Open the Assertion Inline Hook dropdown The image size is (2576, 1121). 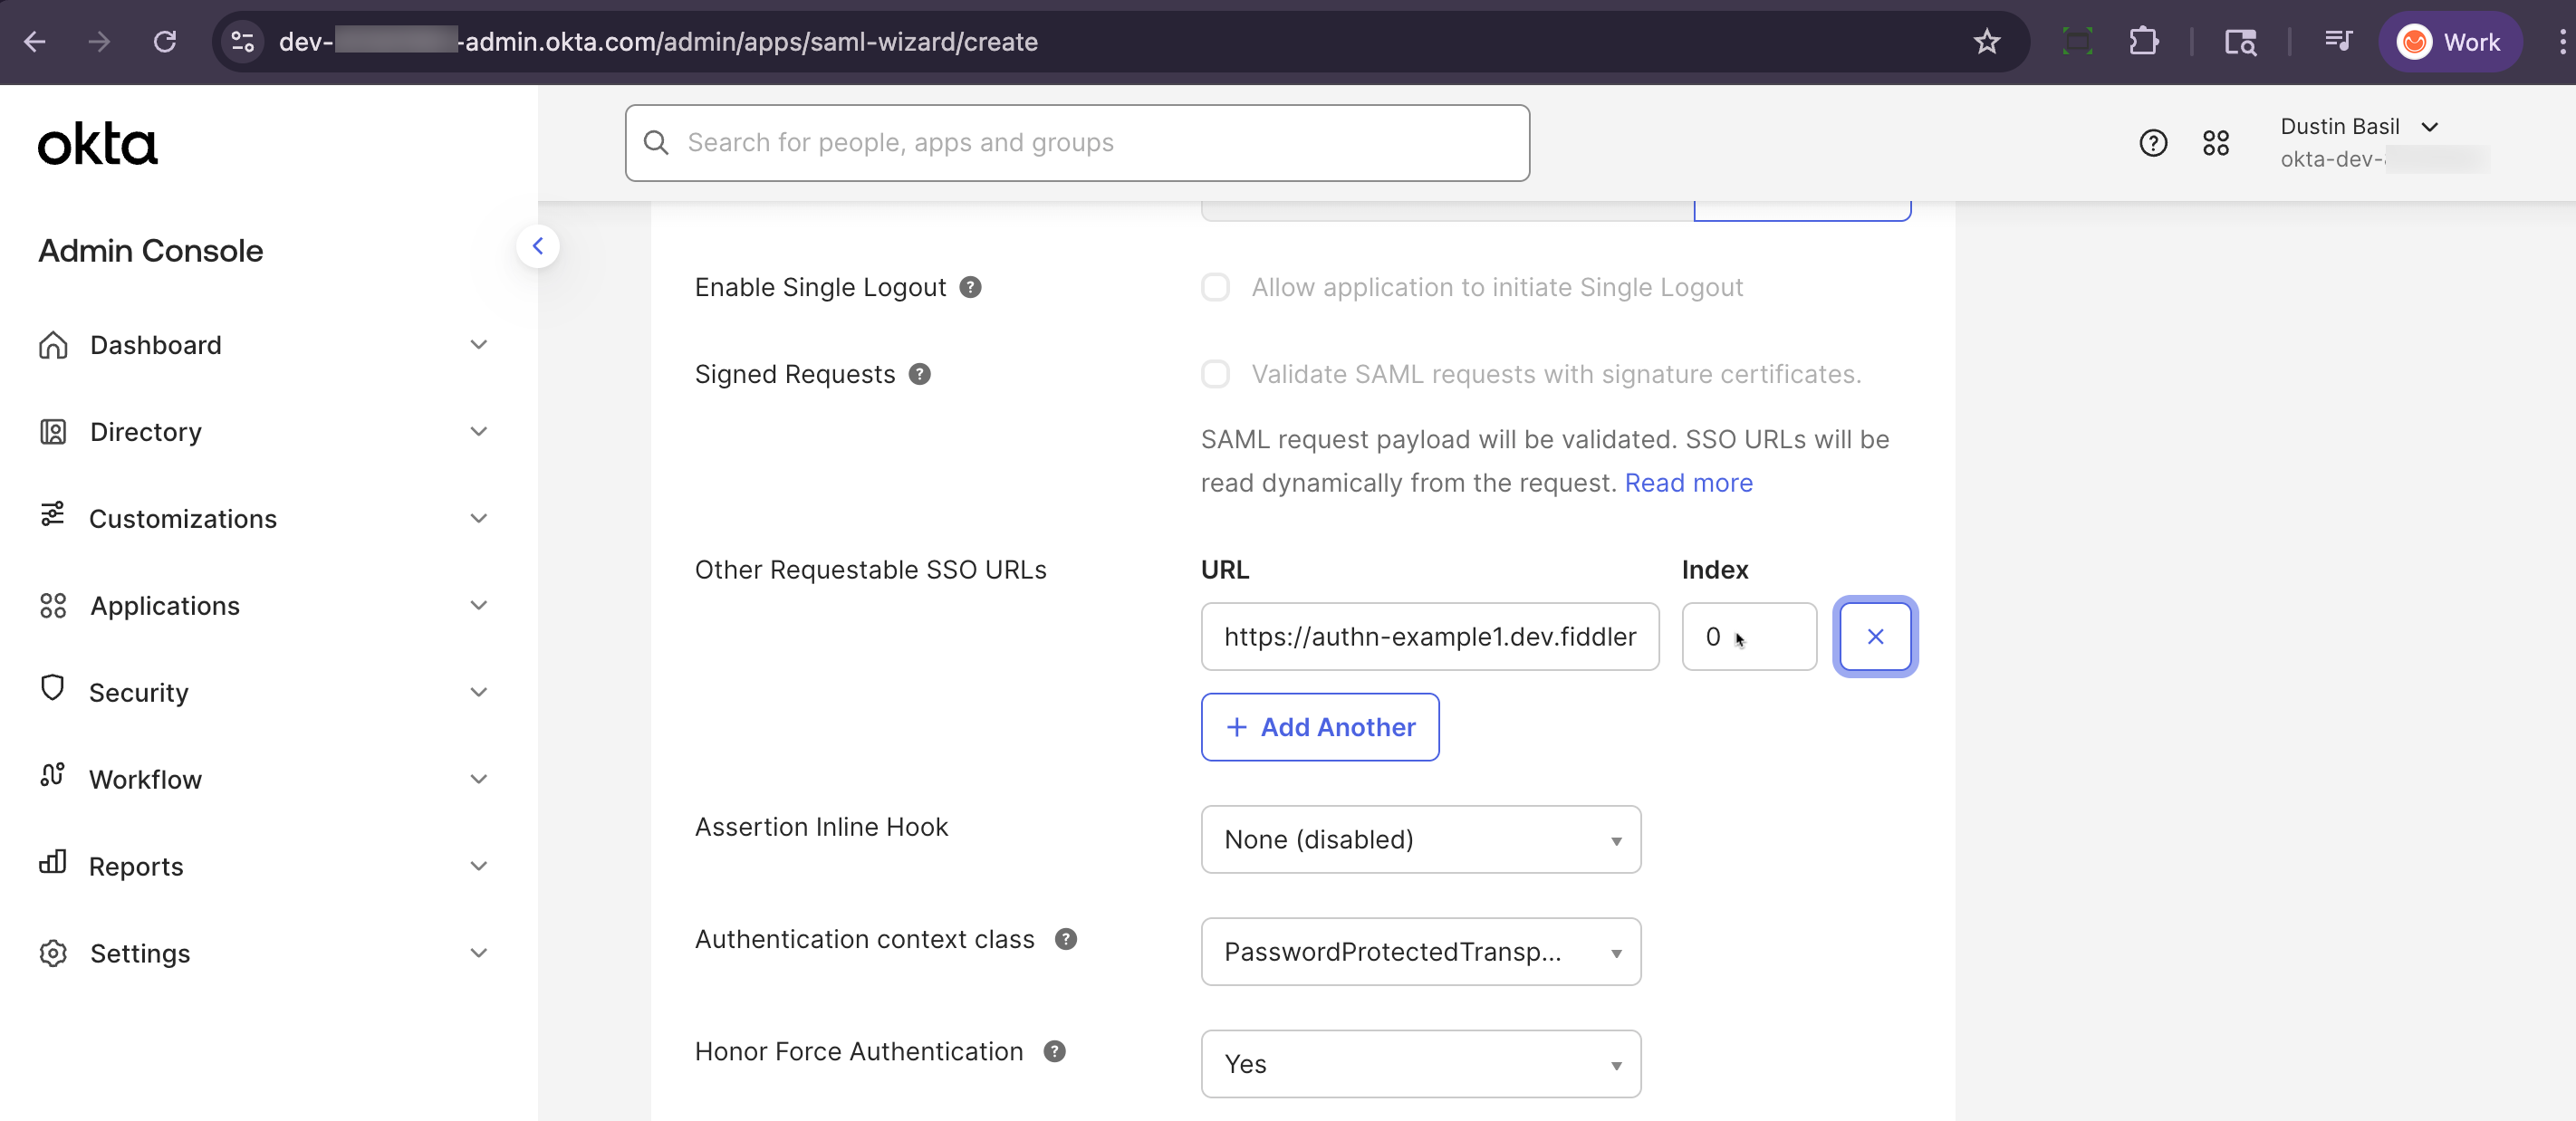1419,839
